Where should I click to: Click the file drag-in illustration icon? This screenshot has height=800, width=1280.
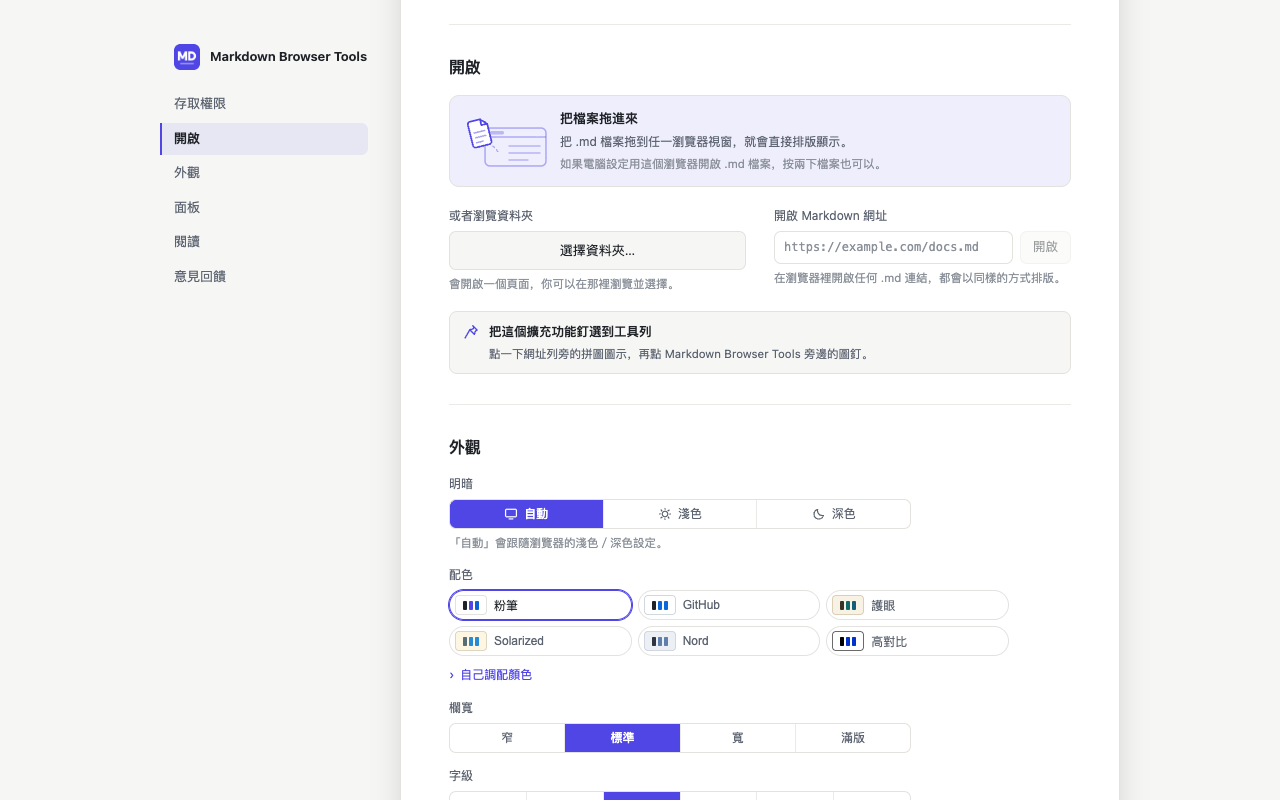point(507,142)
